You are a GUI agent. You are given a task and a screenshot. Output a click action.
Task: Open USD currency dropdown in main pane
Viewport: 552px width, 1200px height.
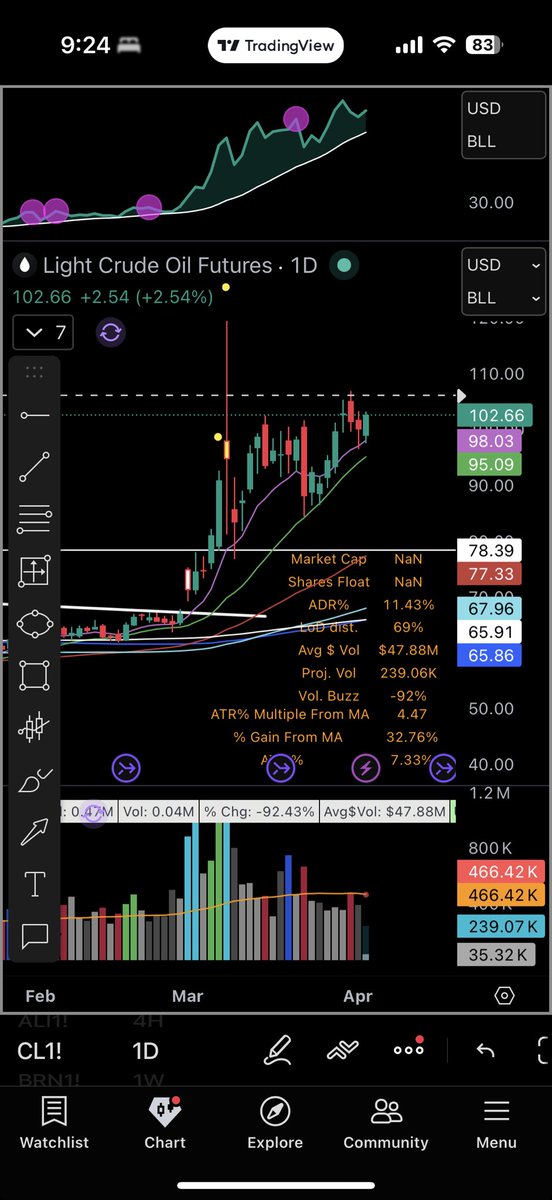tap(503, 265)
